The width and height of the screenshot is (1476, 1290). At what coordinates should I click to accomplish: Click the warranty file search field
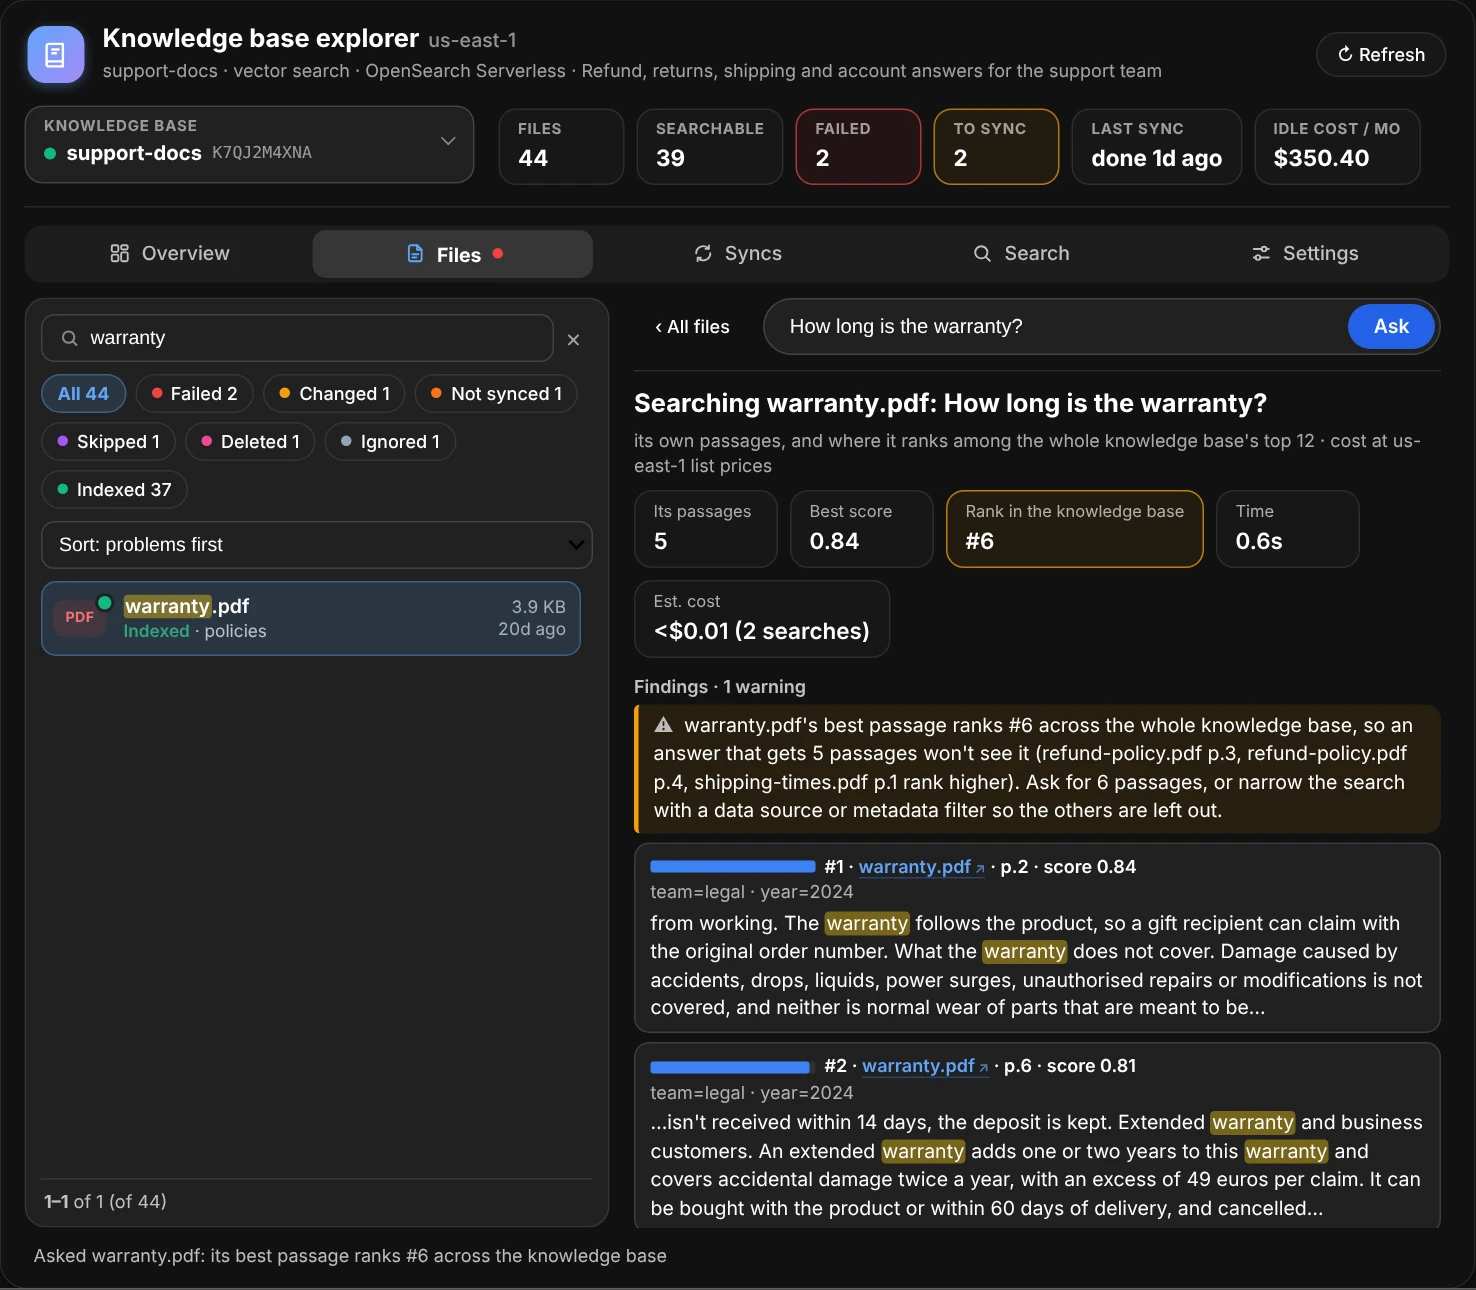coord(297,338)
